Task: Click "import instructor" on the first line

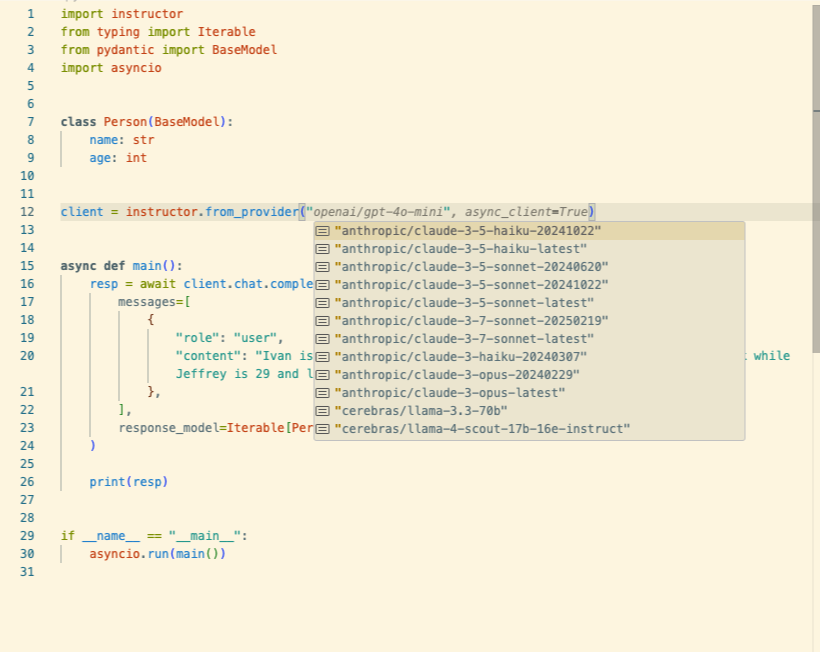Action: point(121,14)
